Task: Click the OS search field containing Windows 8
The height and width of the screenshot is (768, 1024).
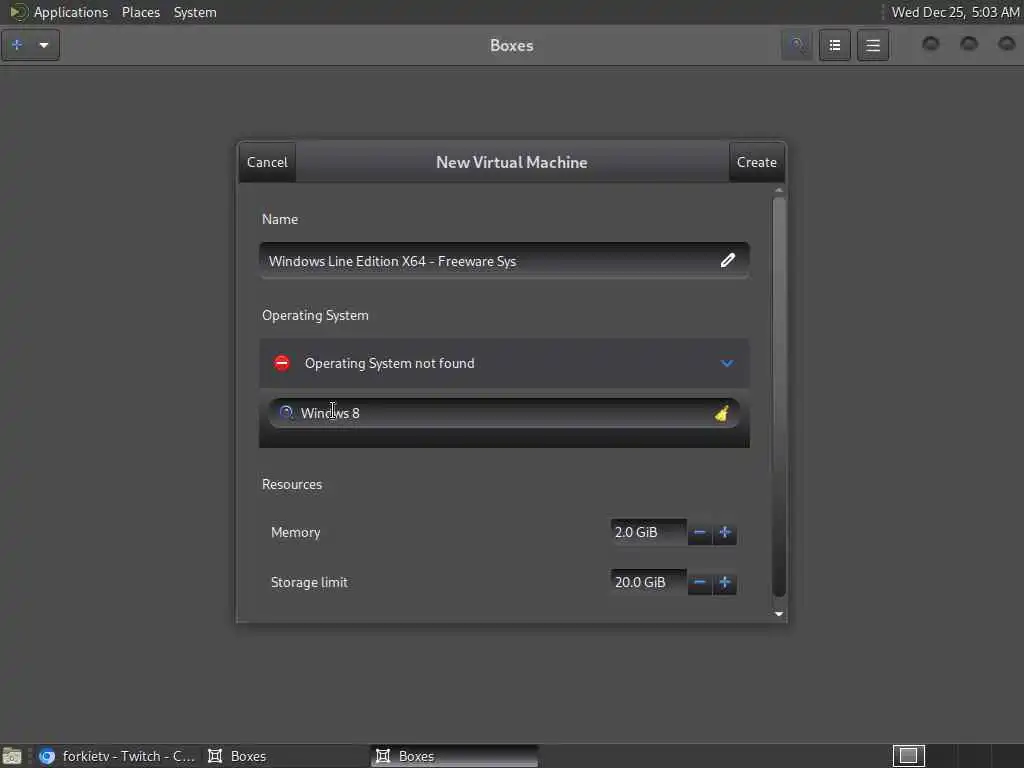Action: [504, 413]
